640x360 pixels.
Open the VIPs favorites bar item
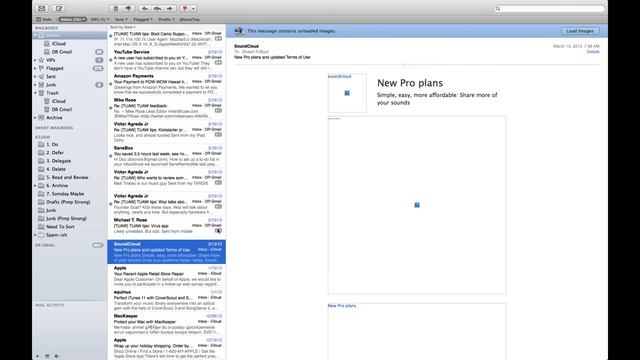[100, 19]
